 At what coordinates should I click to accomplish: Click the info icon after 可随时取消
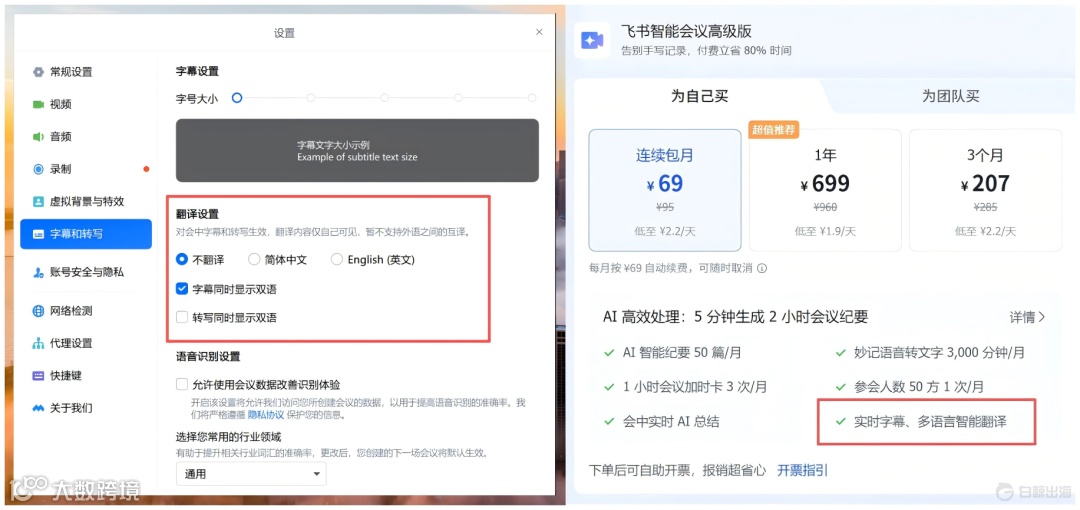[762, 268]
